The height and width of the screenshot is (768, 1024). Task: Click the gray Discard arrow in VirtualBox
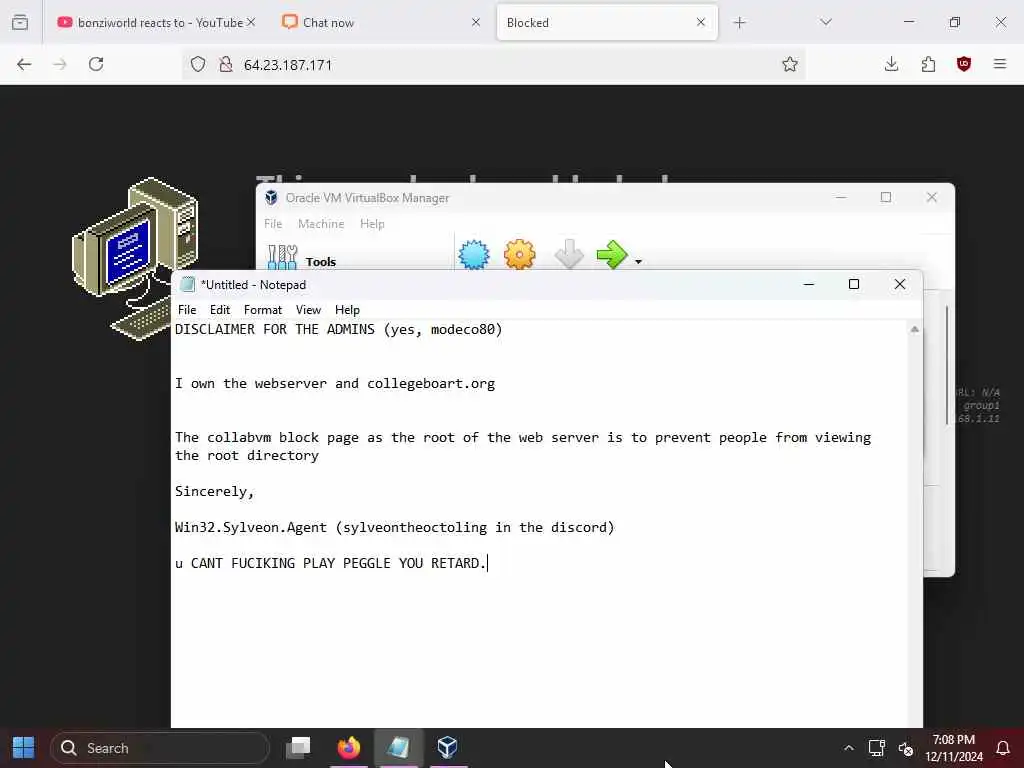569,254
